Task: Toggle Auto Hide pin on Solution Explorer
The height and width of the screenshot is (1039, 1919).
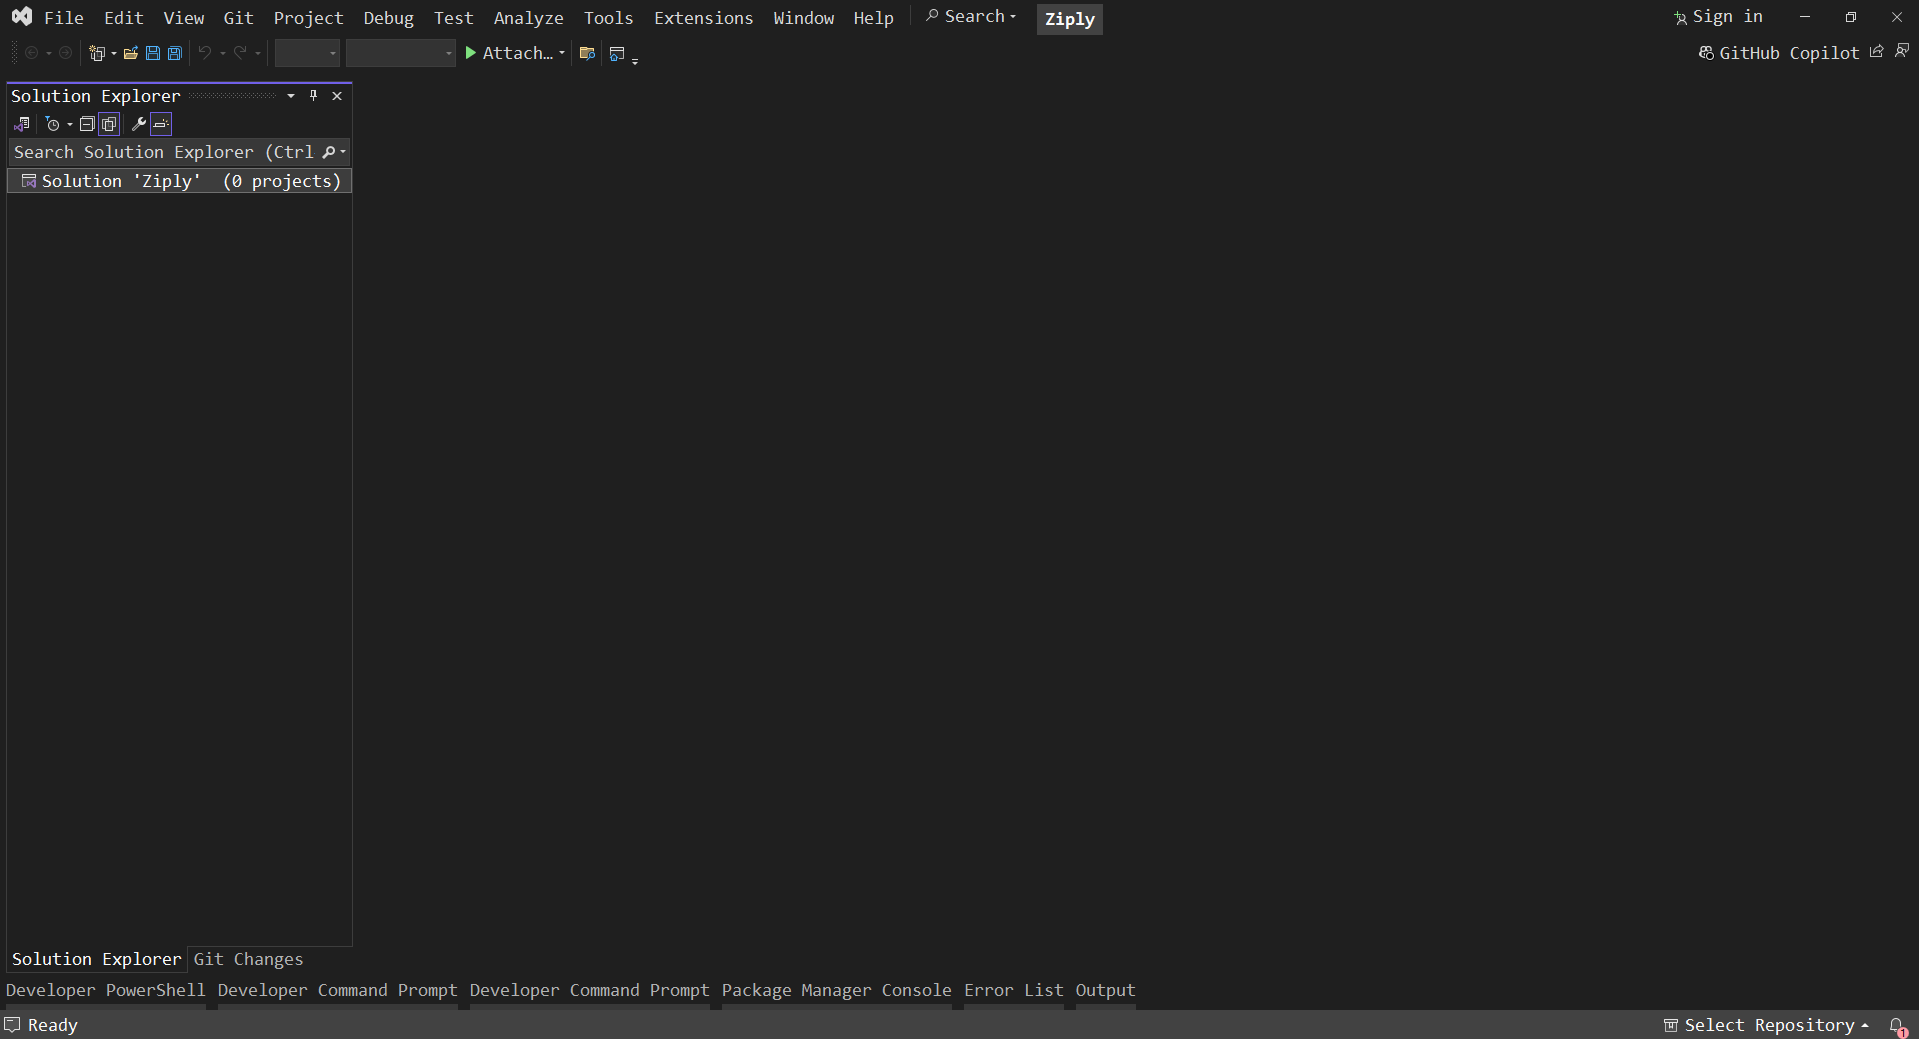Action: coord(313,96)
